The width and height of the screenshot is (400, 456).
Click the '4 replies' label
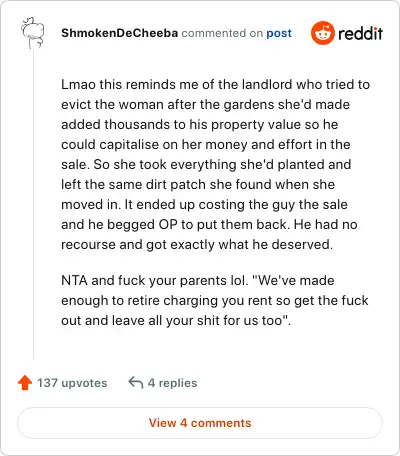click(x=172, y=383)
